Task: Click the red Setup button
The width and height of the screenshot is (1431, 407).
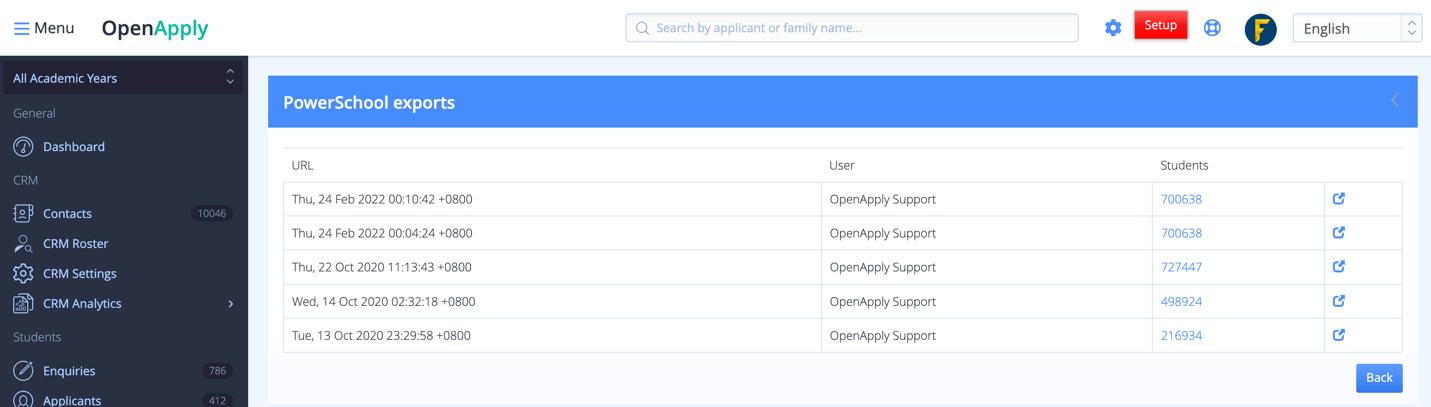Action: pyautogui.click(x=1160, y=26)
